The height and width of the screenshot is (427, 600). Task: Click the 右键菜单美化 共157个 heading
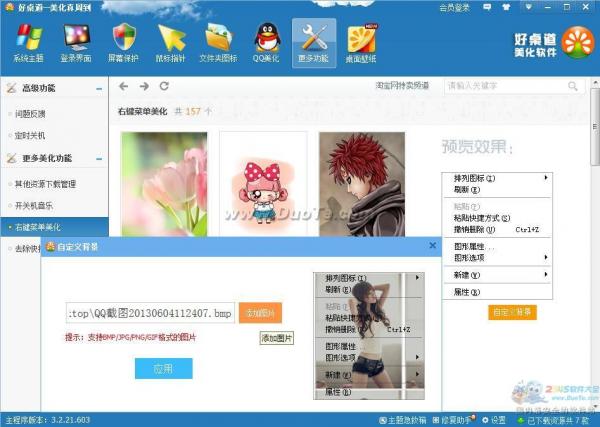(x=165, y=111)
